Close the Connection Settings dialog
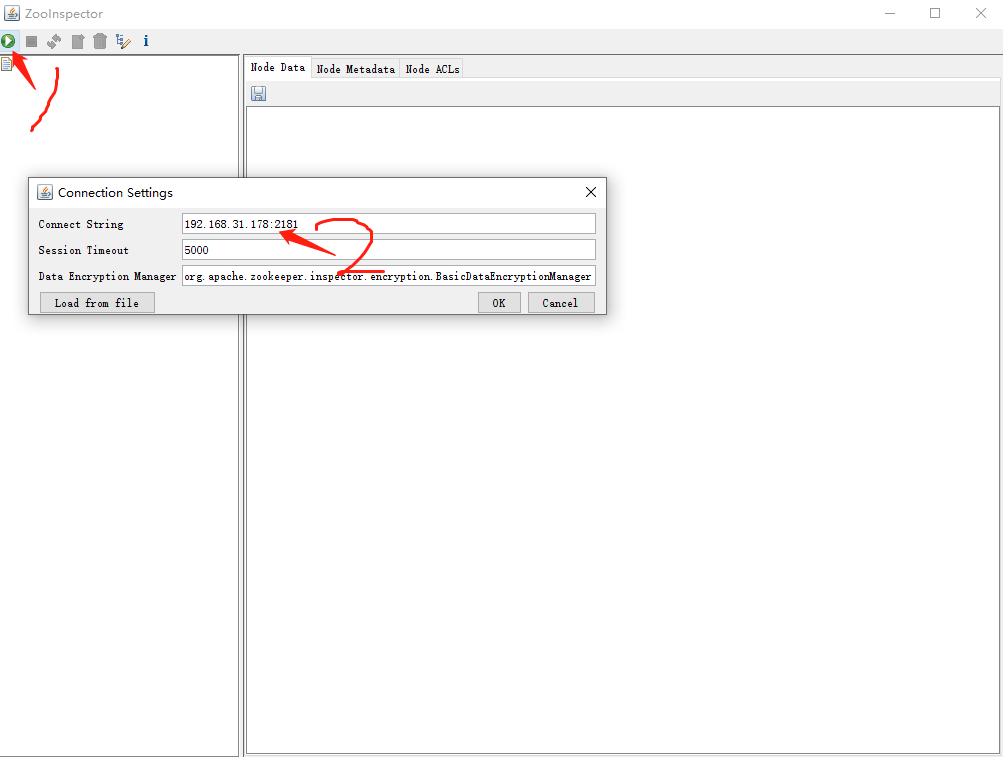Screen dimensions: 1003x757 tap(590, 192)
